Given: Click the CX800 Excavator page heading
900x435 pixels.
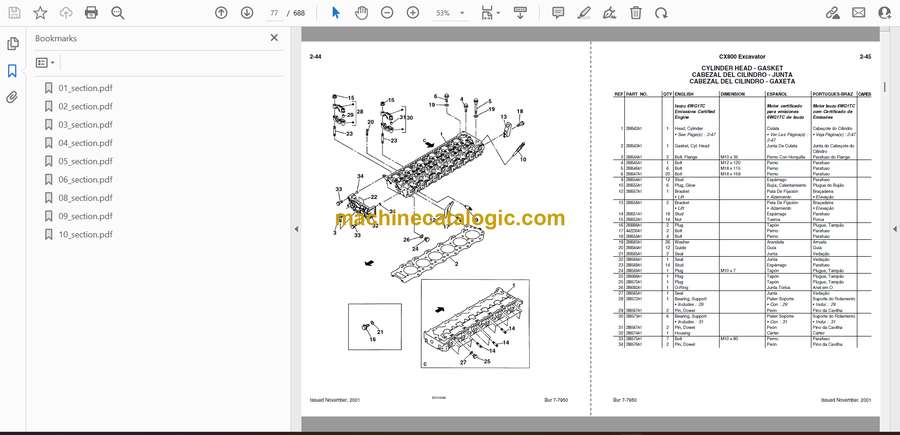Looking at the screenshot, I should (x=742, y=57).
